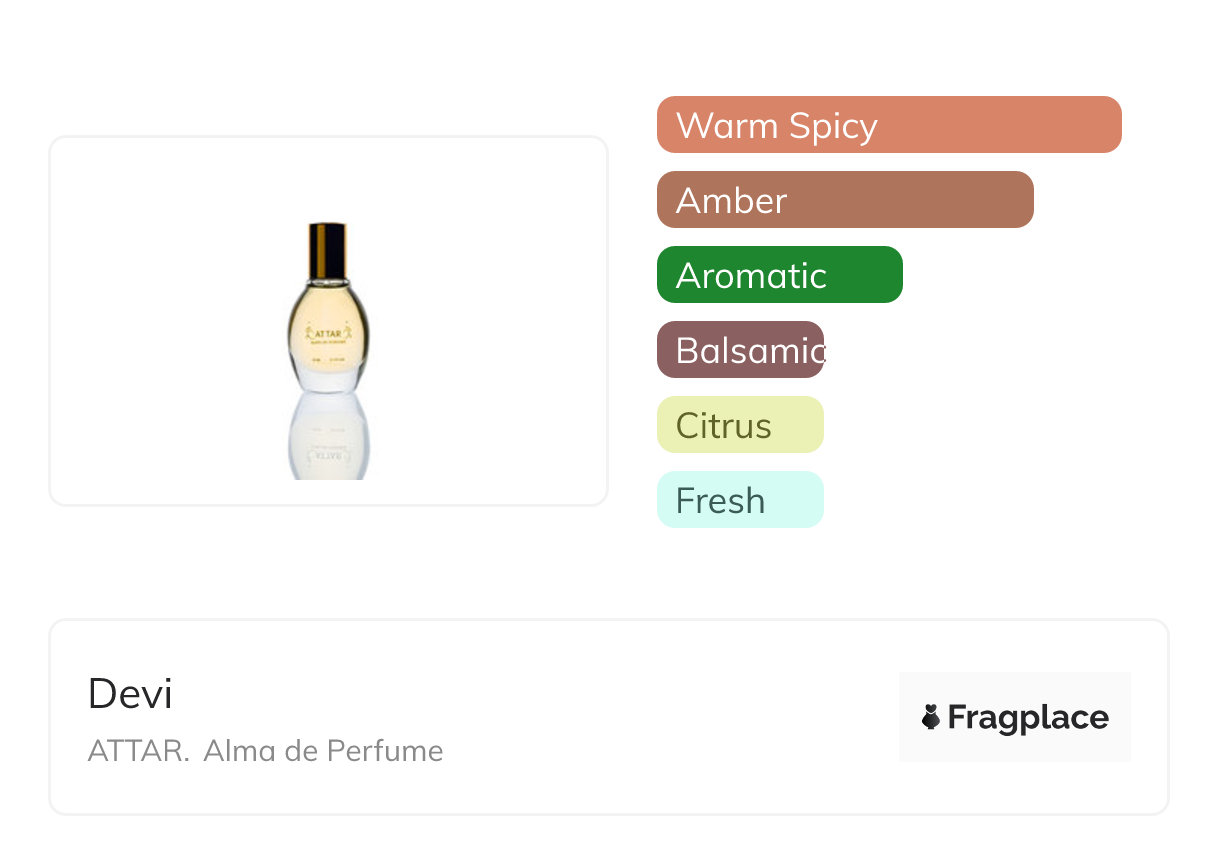Click the Alma de Perfume text
The height and width of the screenshot is (864, 1218).
pos(323,751)
